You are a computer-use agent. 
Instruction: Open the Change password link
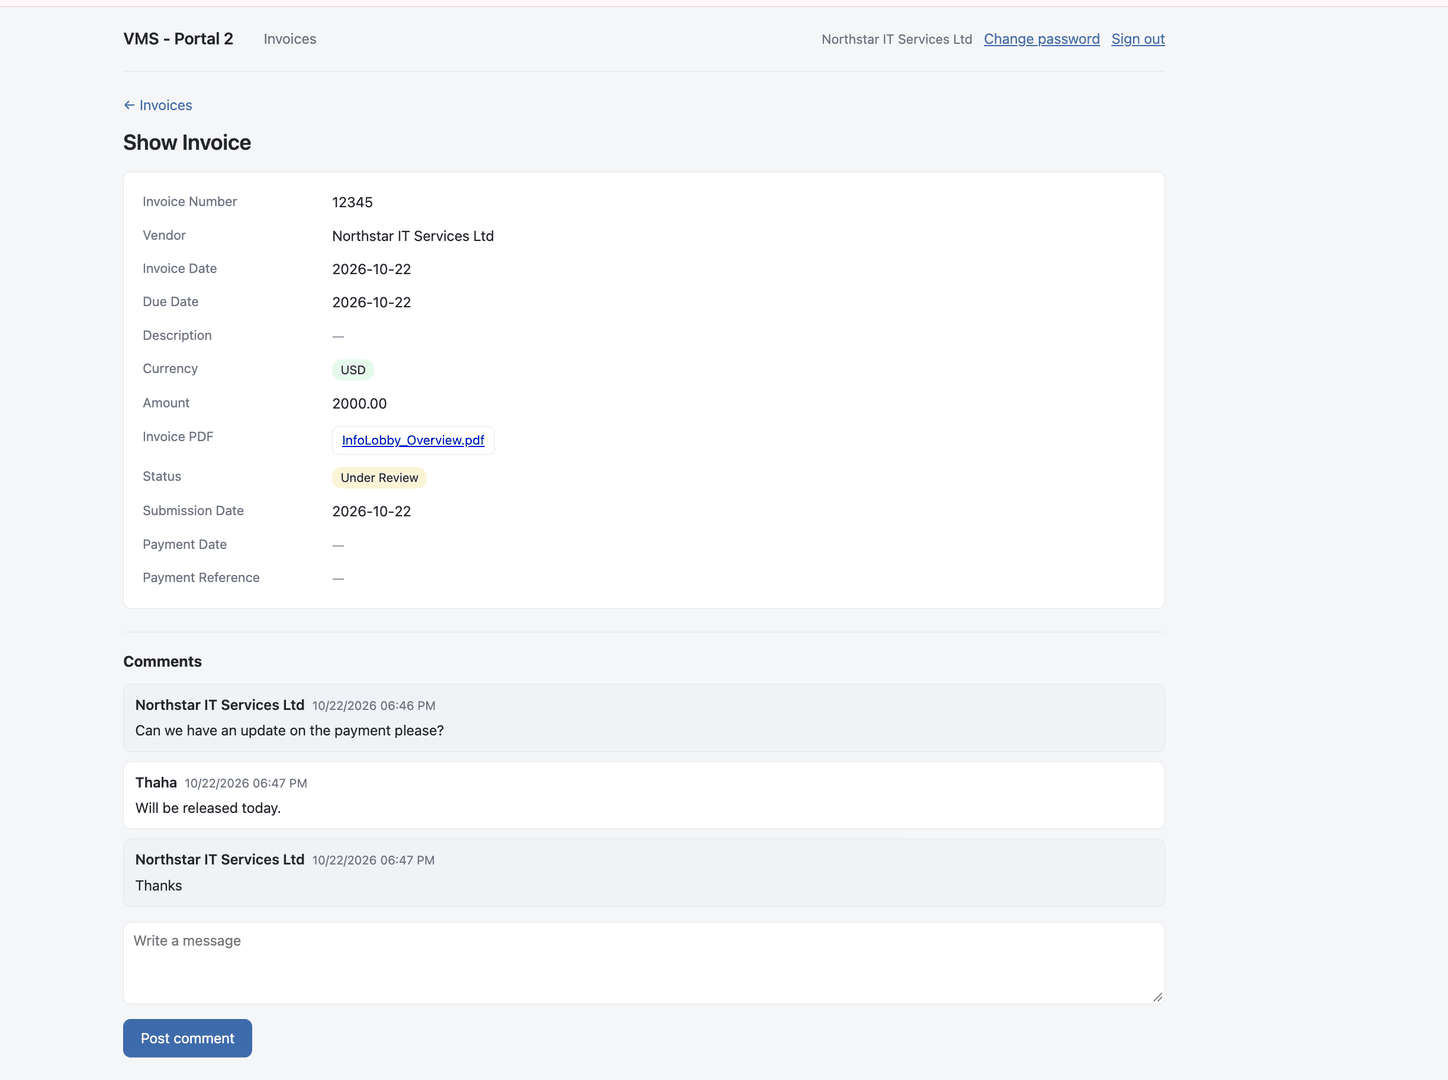coord(1042,39)
